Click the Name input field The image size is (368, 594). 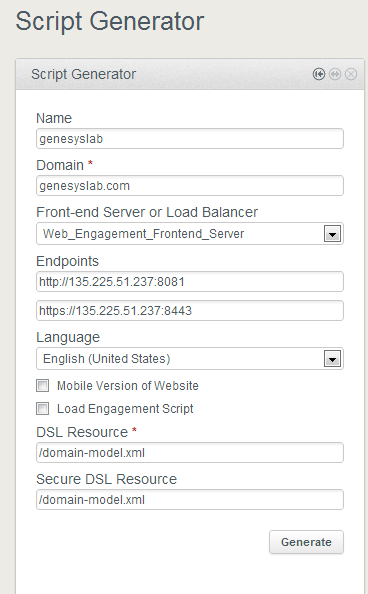point(190,139)
